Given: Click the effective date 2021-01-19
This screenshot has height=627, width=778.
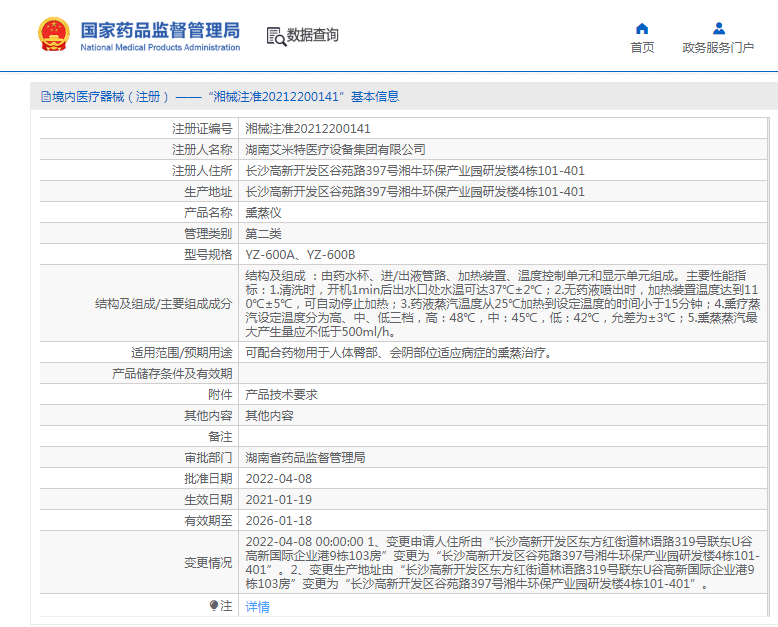Looking at the screenshot, I should click(279, 500).
